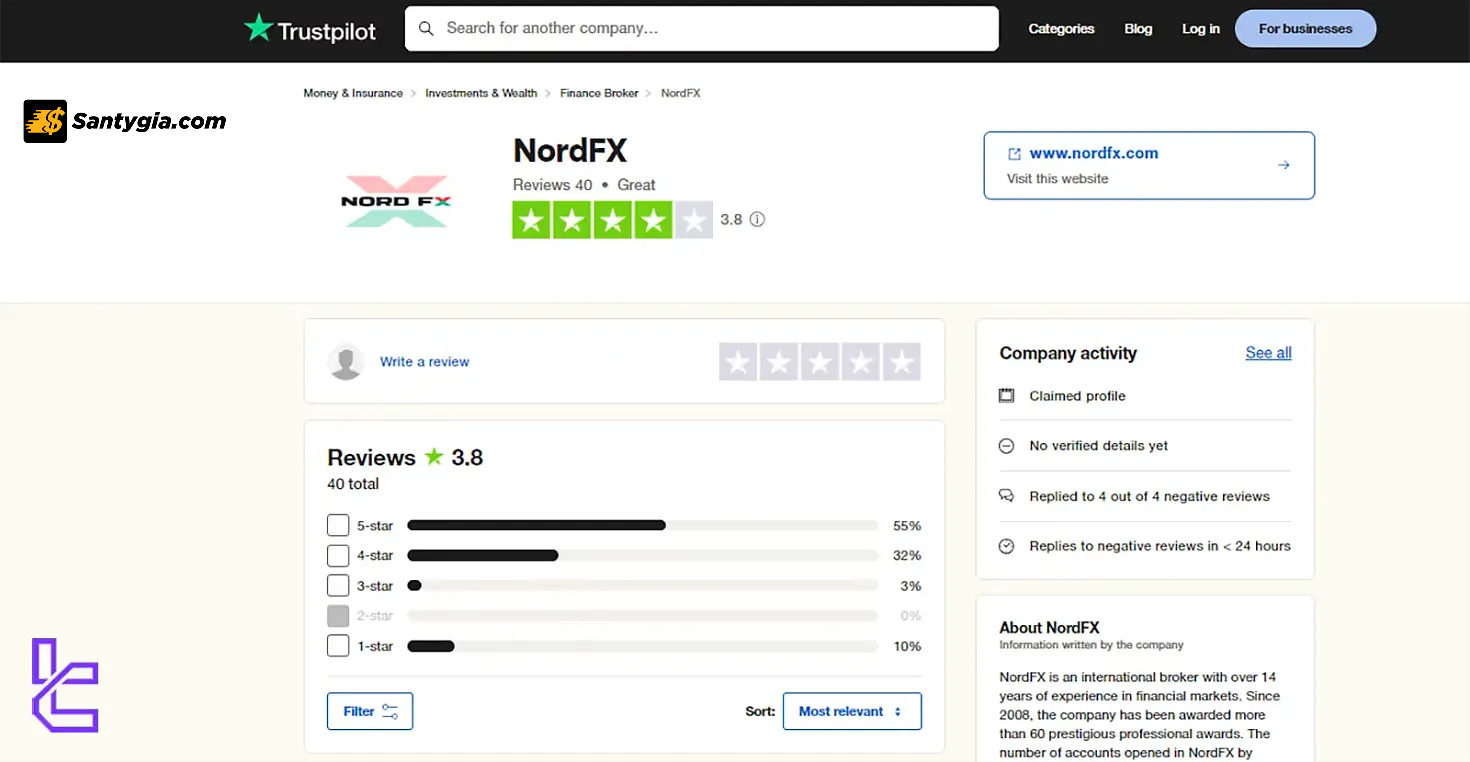Viewport: 1470px width, 762px height.
Task: Click the For businesses button
Action: (x=1305, y=29)
